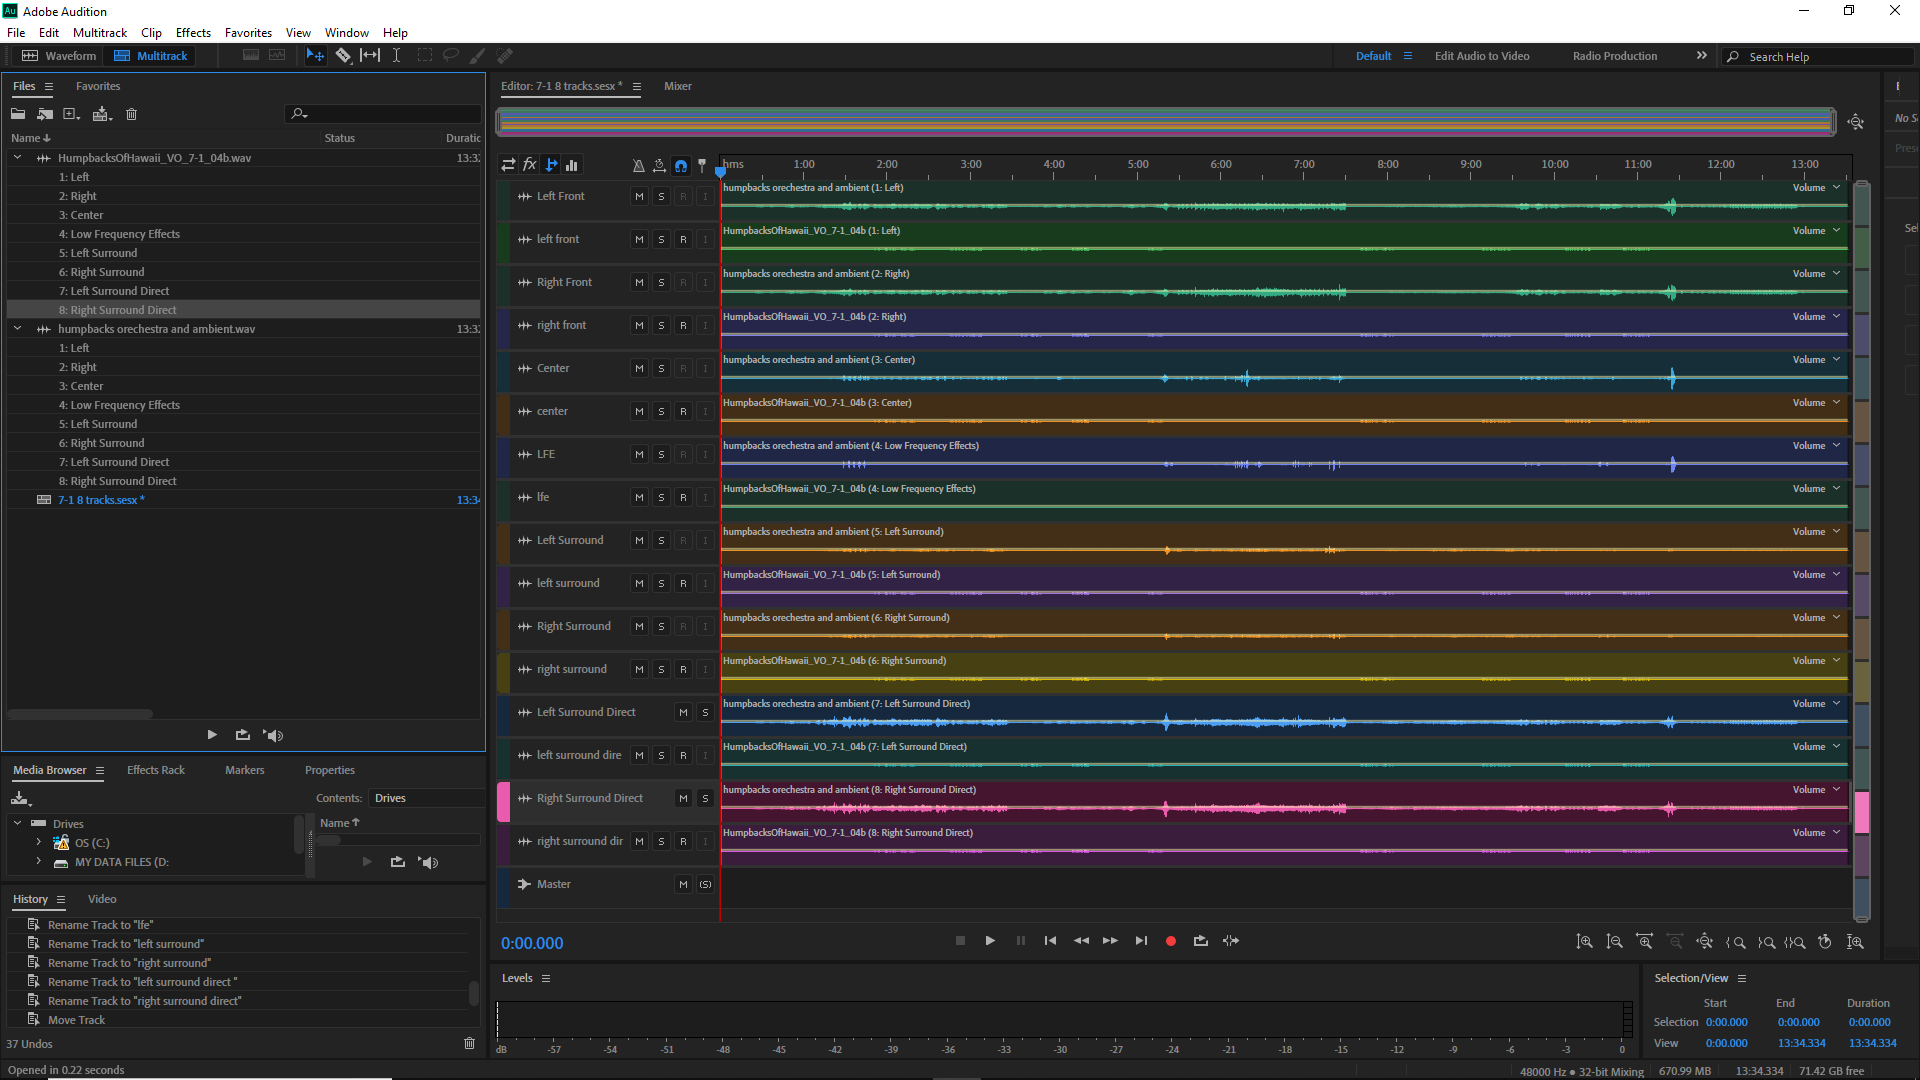The width and height of the screenshot is (1920, 1080).
Task: Select Edit Audio to Video workspace
Action: point(1481,56)
